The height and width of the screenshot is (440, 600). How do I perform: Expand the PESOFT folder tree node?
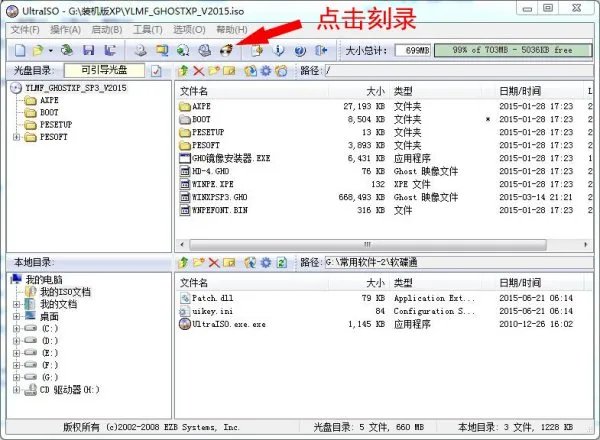(x=16, y=137)
